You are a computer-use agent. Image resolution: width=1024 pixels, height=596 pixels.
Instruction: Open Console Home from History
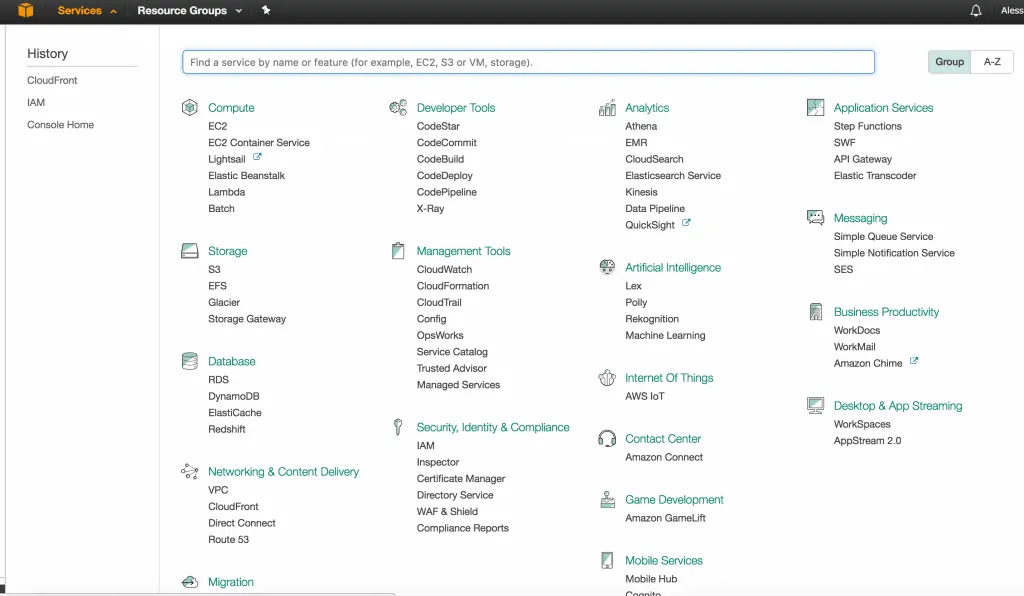tap(60, 124)
